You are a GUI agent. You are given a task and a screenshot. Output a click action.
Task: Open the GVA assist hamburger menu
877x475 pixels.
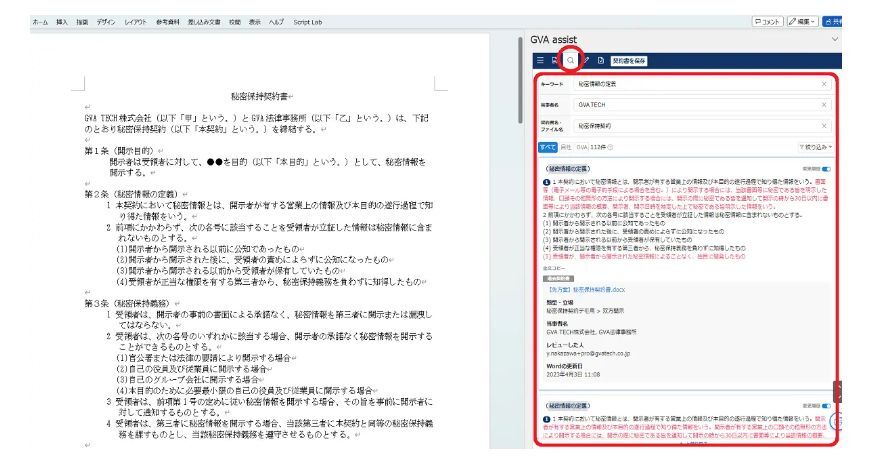pyautogui.click(x=540, y=60)
